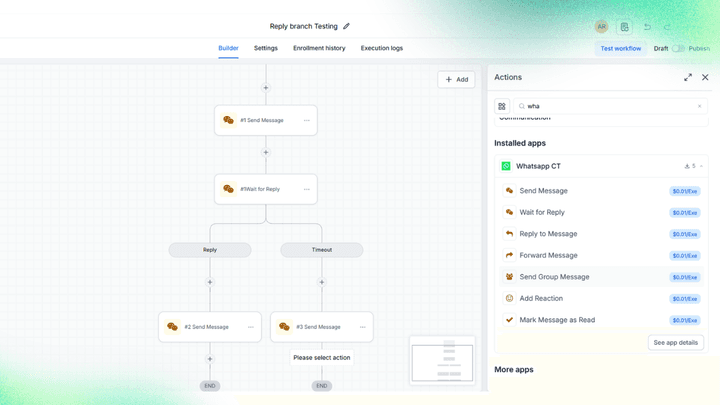Click See app details button
The width and height of the screenshot is (720, 405).
(675, 343)
